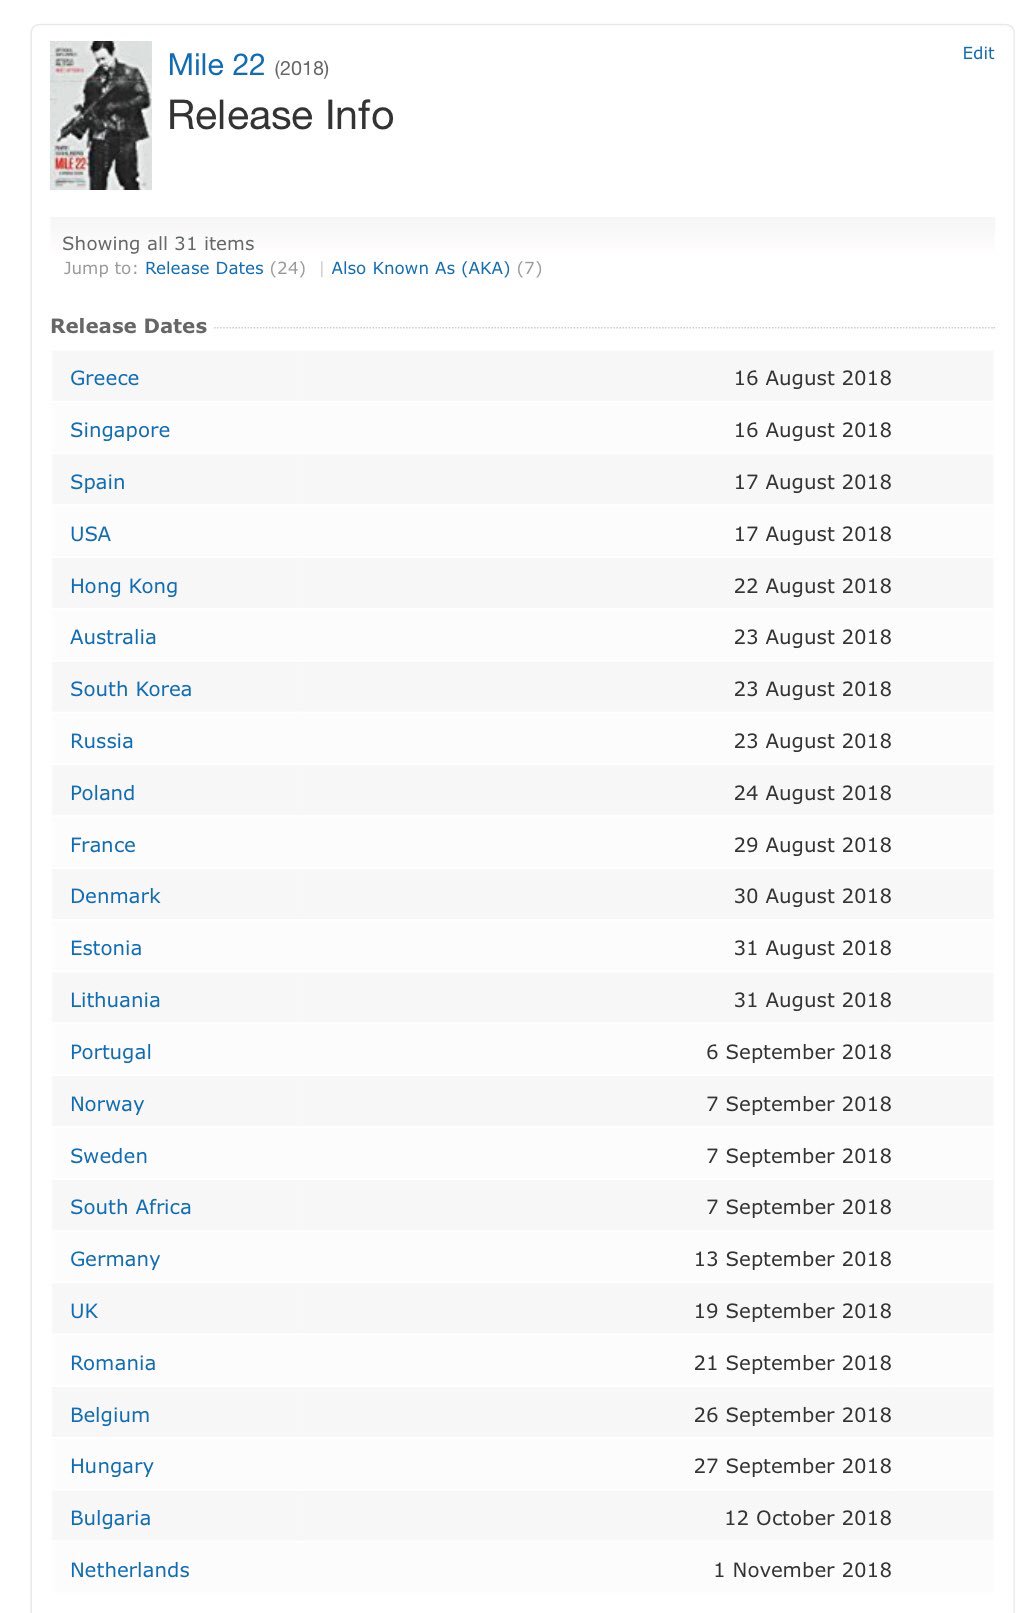Open the Mile 22 poster thumbnail
Screen dimensions: 1029x1613
tap(101, 115)
